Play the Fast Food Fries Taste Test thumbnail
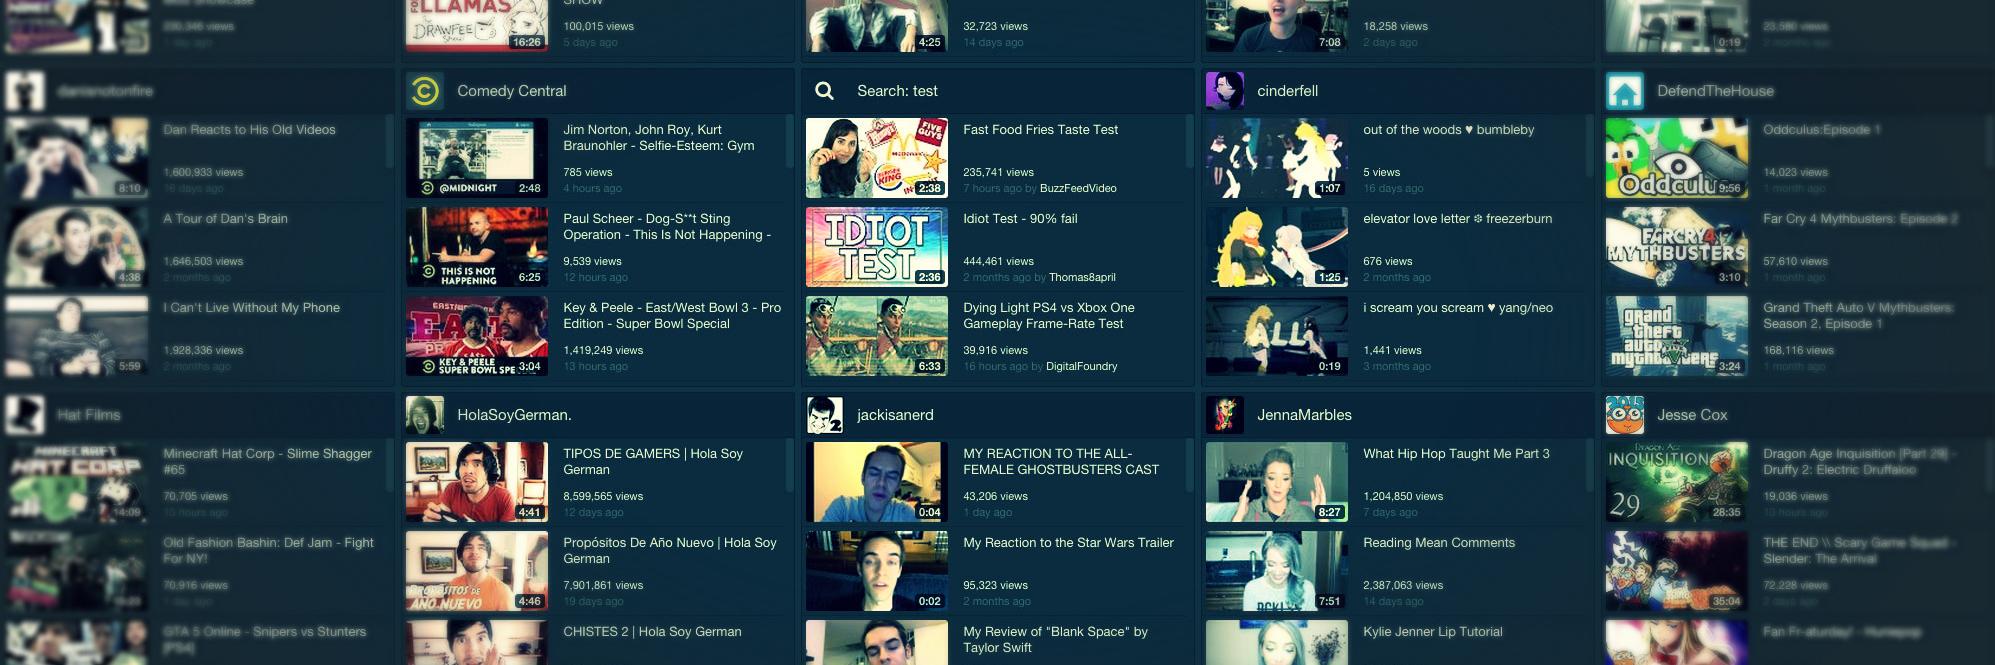This screenshot has width=1995, height=665. click(877, 158)
